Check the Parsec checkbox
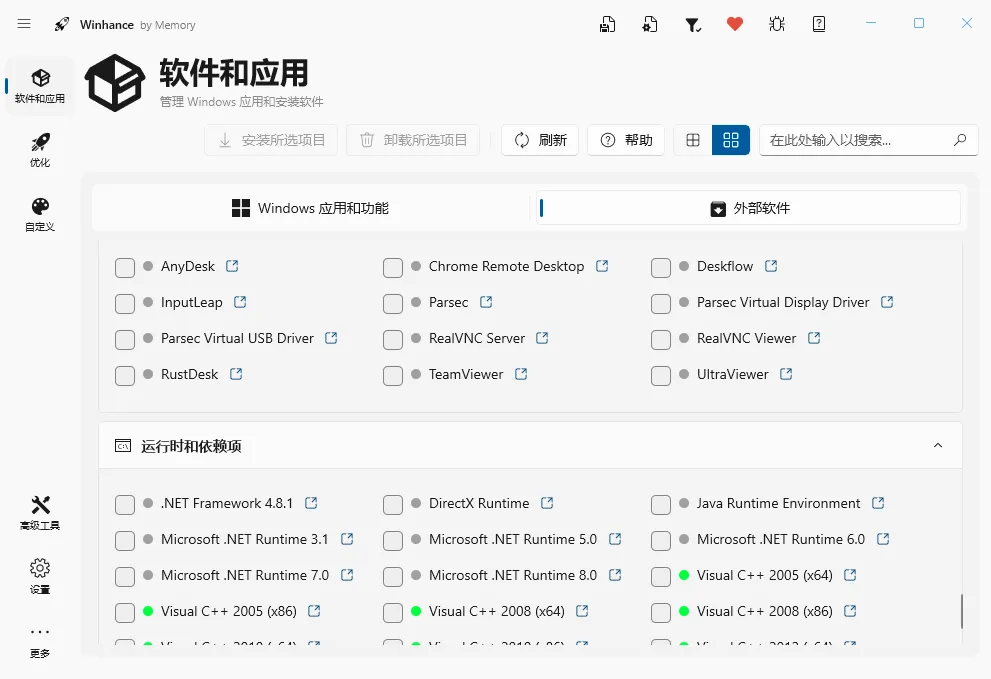 tap(392, 303)
